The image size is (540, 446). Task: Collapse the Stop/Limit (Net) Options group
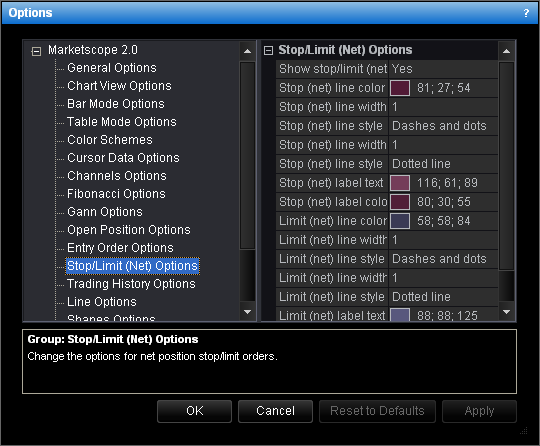[268, 51]
